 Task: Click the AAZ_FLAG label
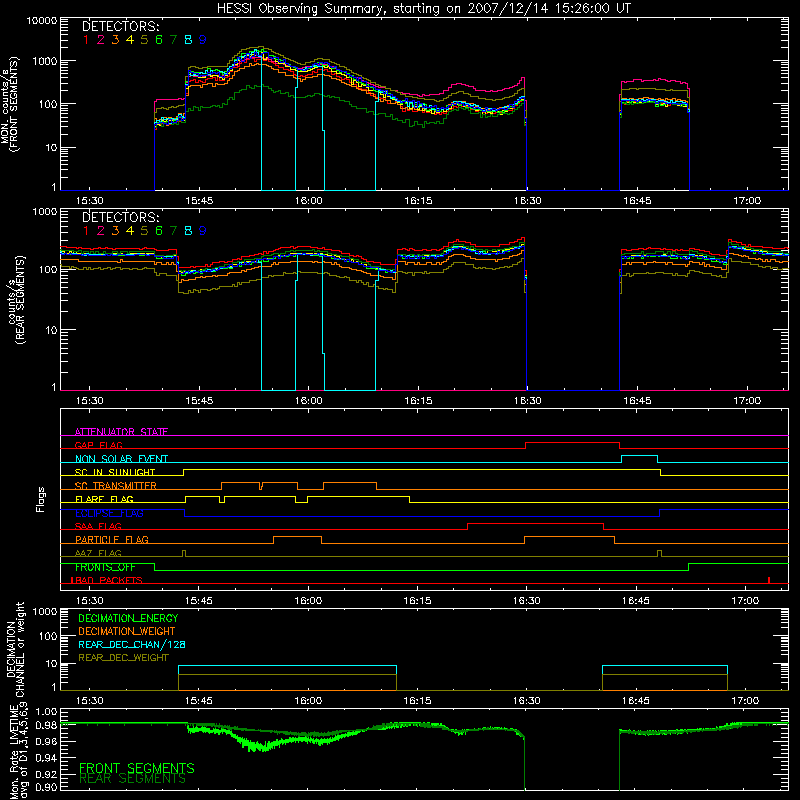98,553
